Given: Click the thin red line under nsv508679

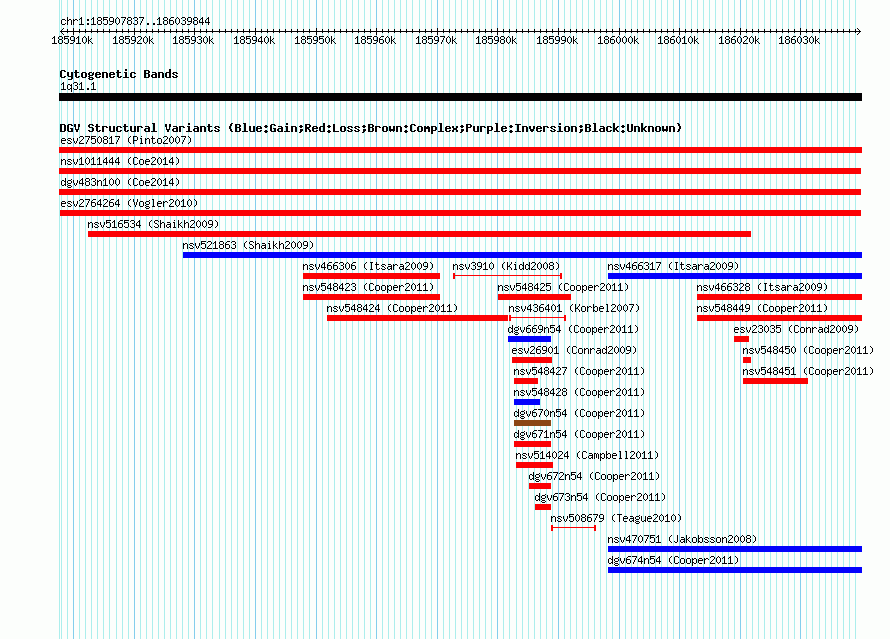Looking at the screenshot, I should click(573, 528).
